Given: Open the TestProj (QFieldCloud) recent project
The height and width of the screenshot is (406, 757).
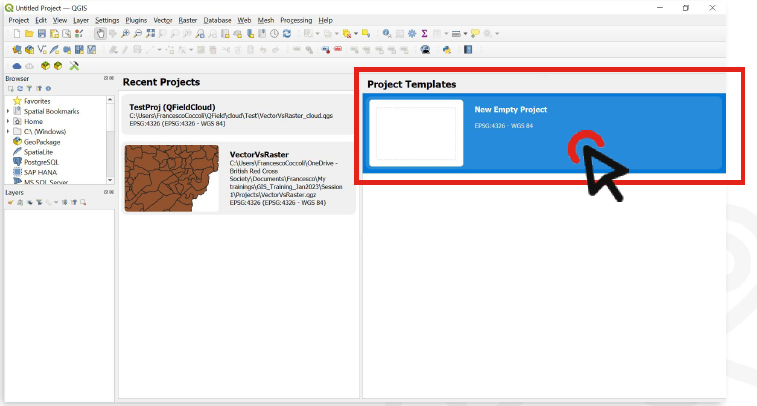Looking at the screenshot, I should click(x=238, y=114).
